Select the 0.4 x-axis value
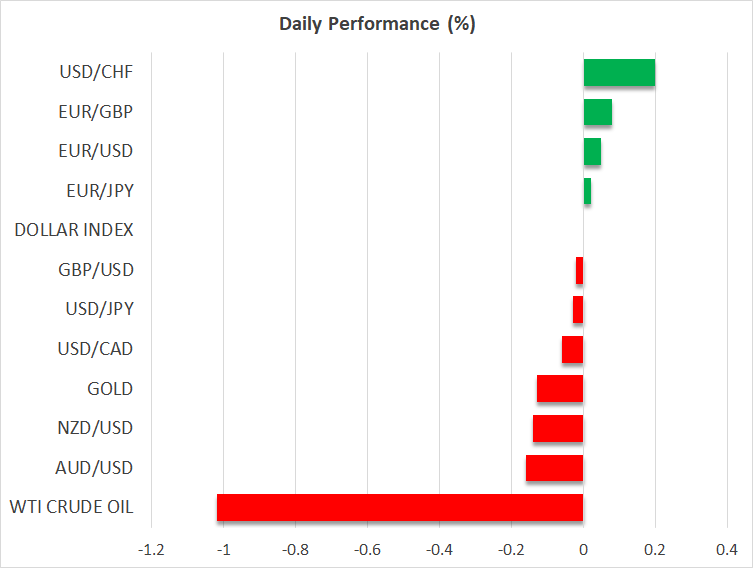Viewport: 753px width, 568px height. click(x=727, y=549)
